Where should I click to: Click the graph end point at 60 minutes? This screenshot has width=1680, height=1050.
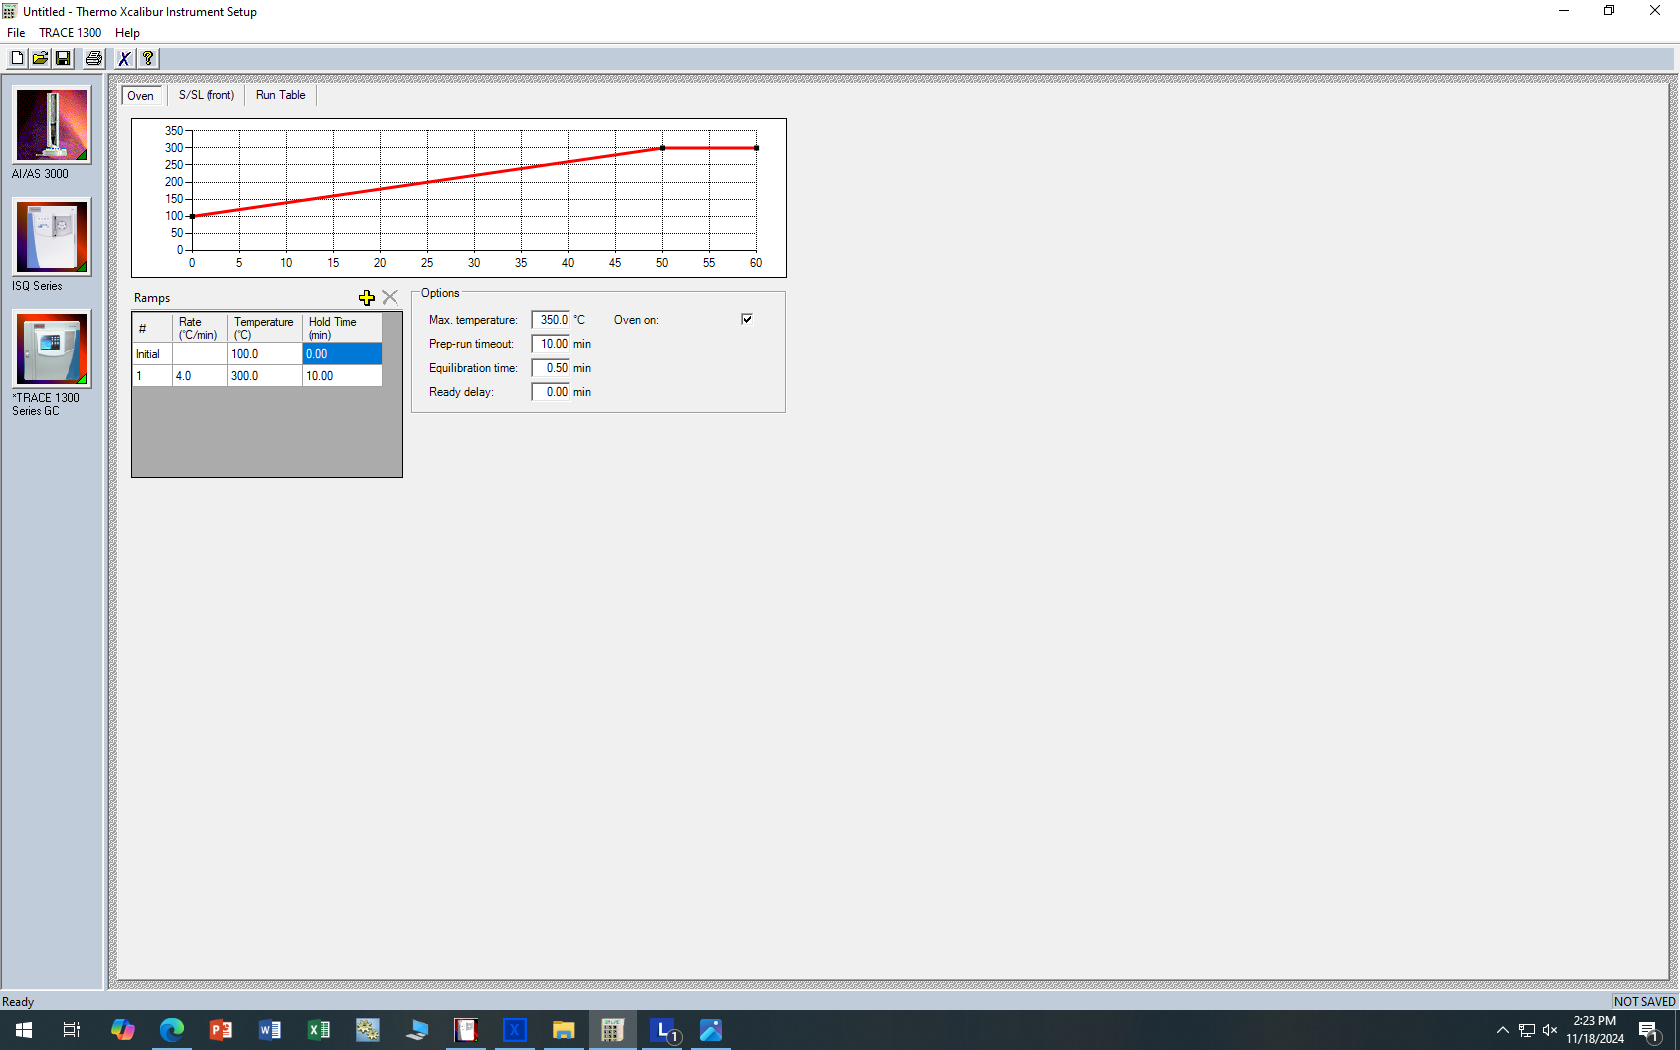tap(756, 148)
